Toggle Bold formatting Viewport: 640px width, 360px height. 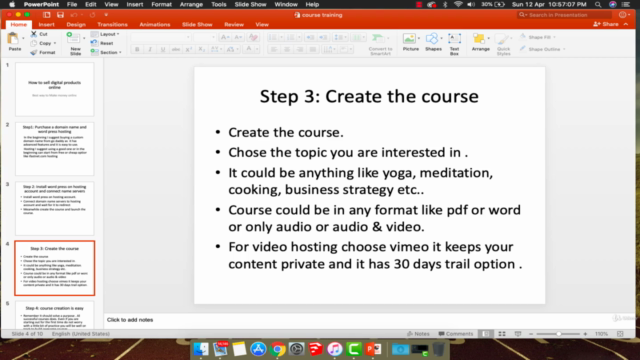(x=137, y=49)
